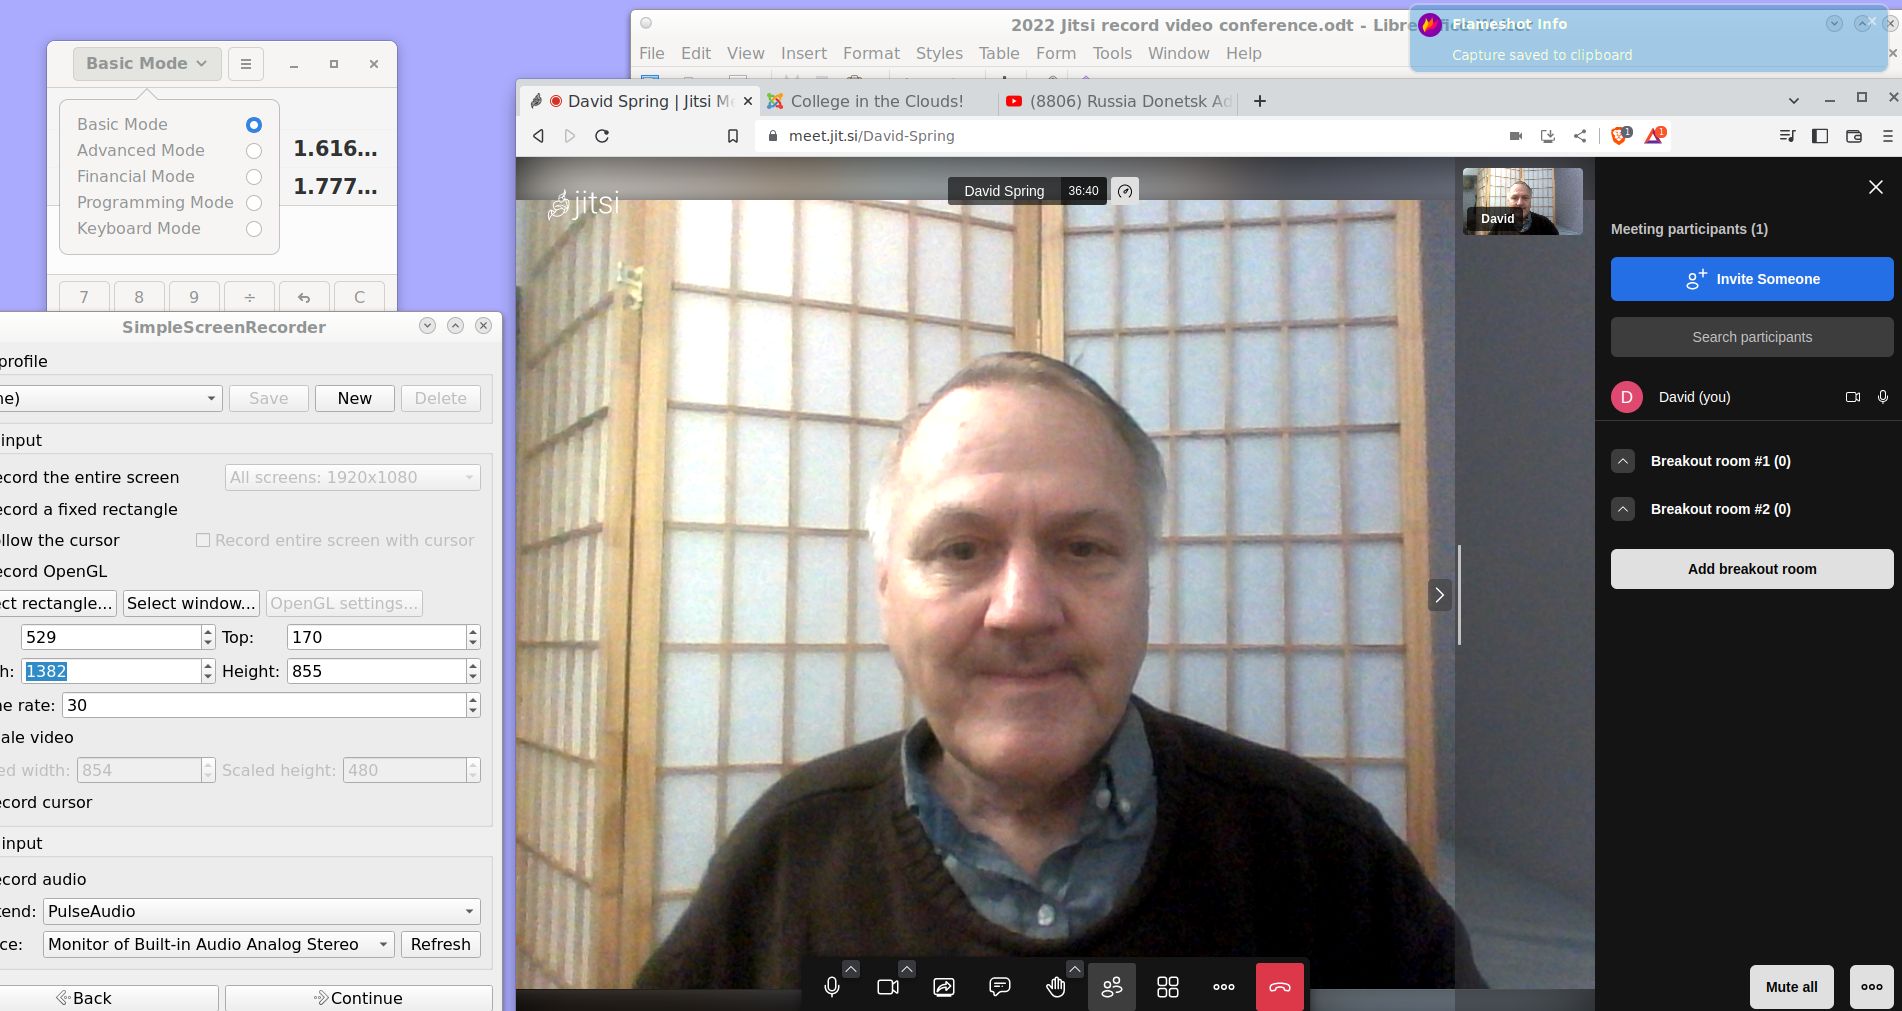This screenshot has height=1011, width=1902.
Task: Open LibreOffice Styles menu
Action: 939,53
